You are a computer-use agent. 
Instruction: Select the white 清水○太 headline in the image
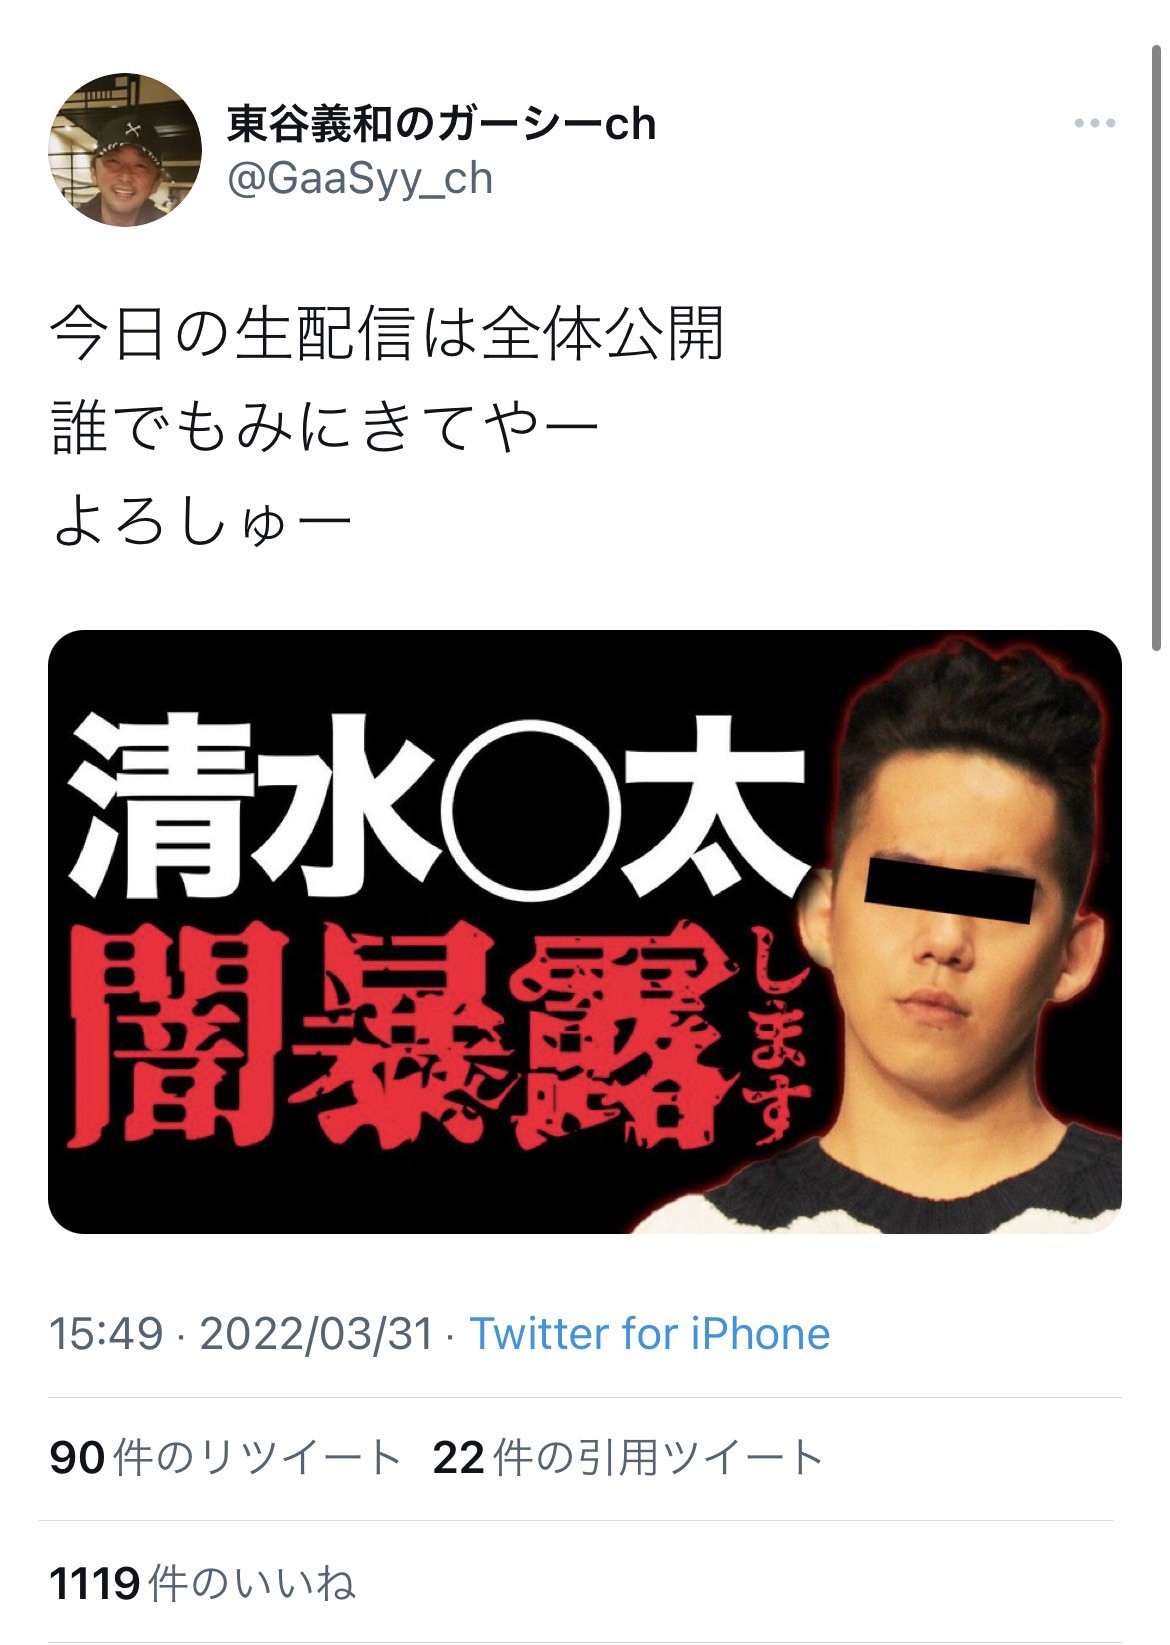437,806
